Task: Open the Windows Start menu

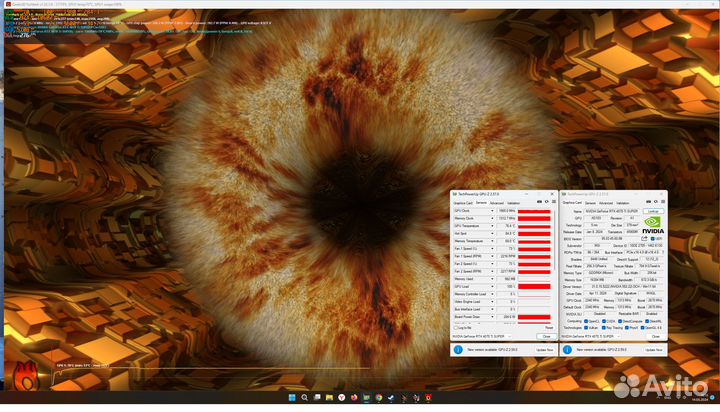Action: (292, 397)
